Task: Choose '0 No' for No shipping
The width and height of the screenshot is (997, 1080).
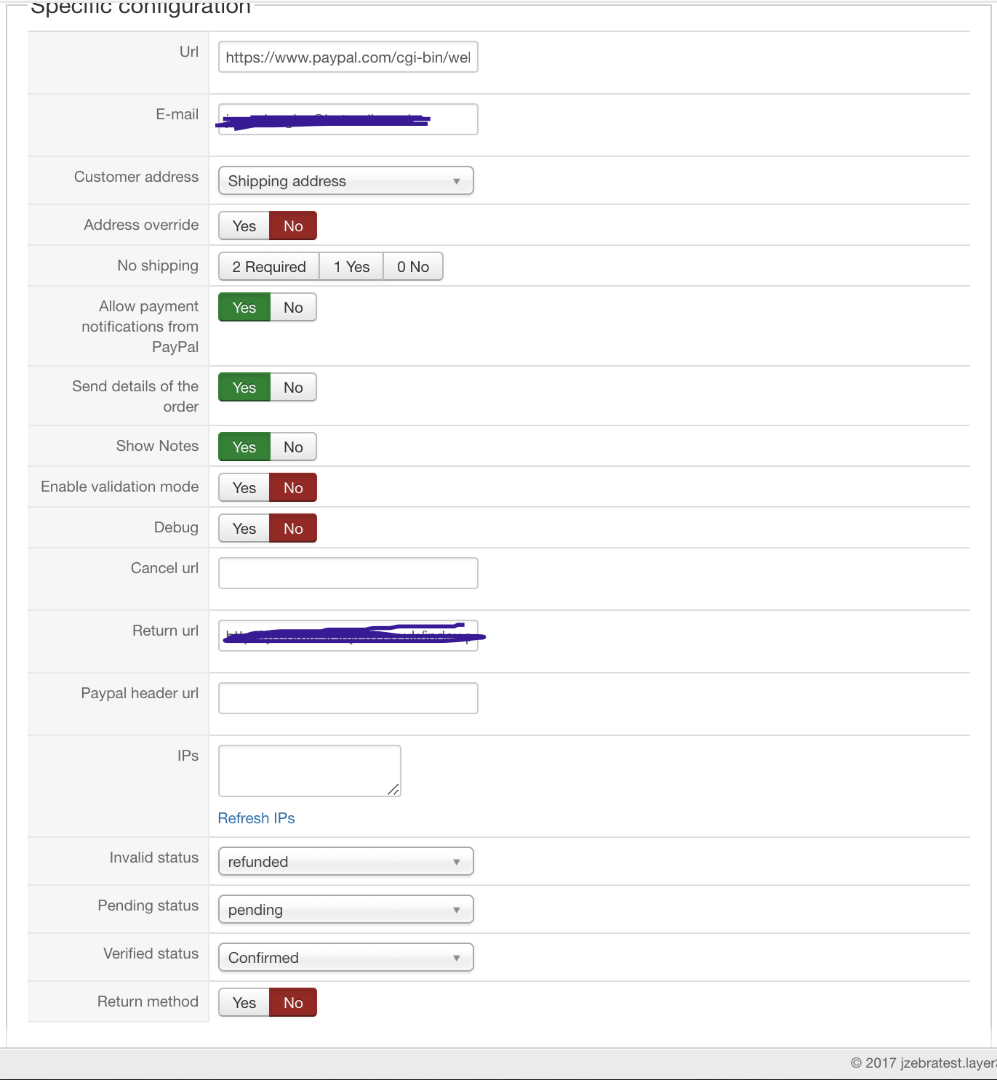Action: (x=412, y=267)
